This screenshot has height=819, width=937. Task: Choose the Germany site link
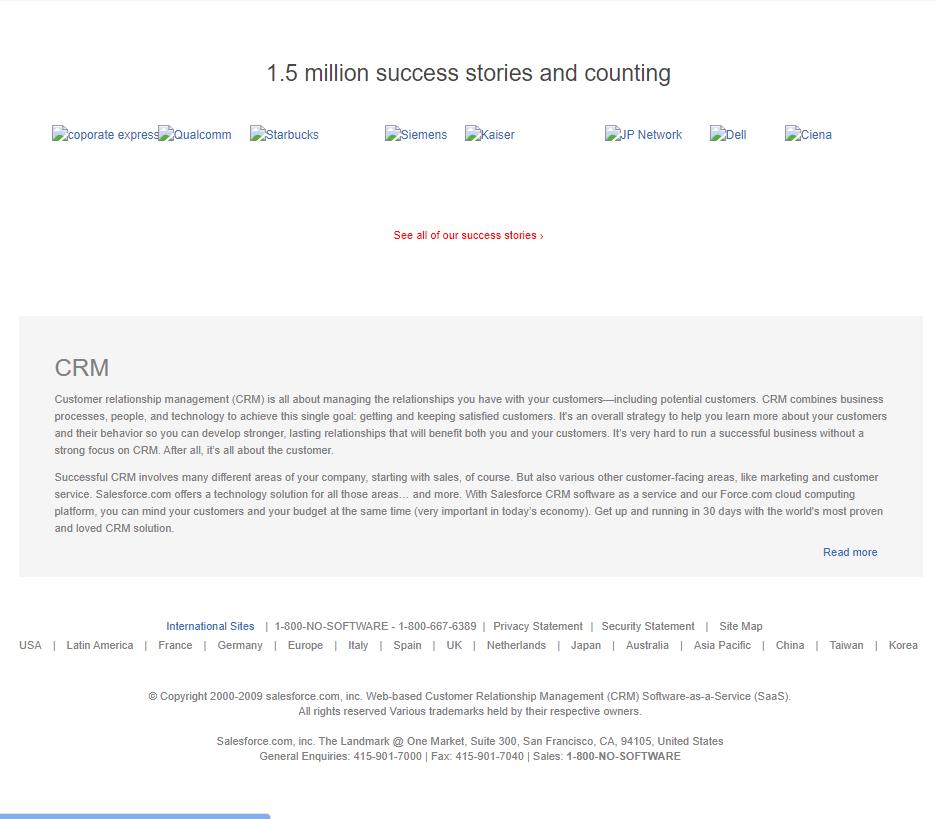(x=240, y=646)
